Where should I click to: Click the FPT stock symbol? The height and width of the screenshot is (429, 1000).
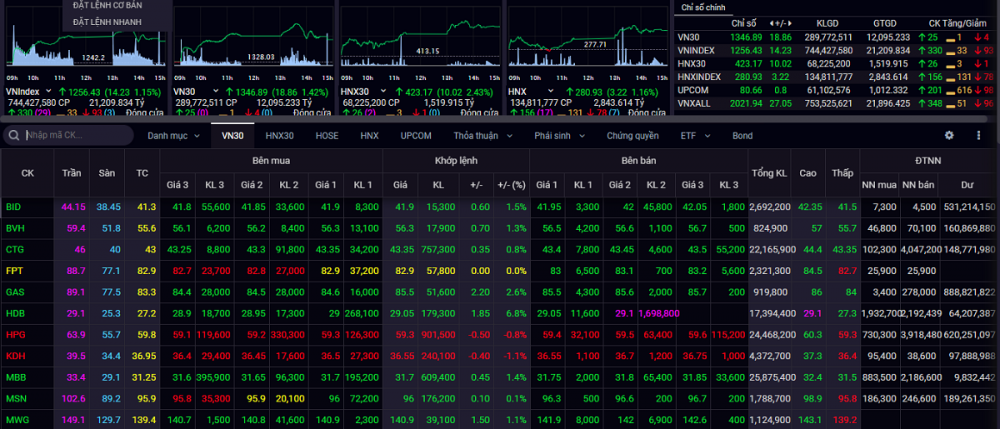(14, 271)
